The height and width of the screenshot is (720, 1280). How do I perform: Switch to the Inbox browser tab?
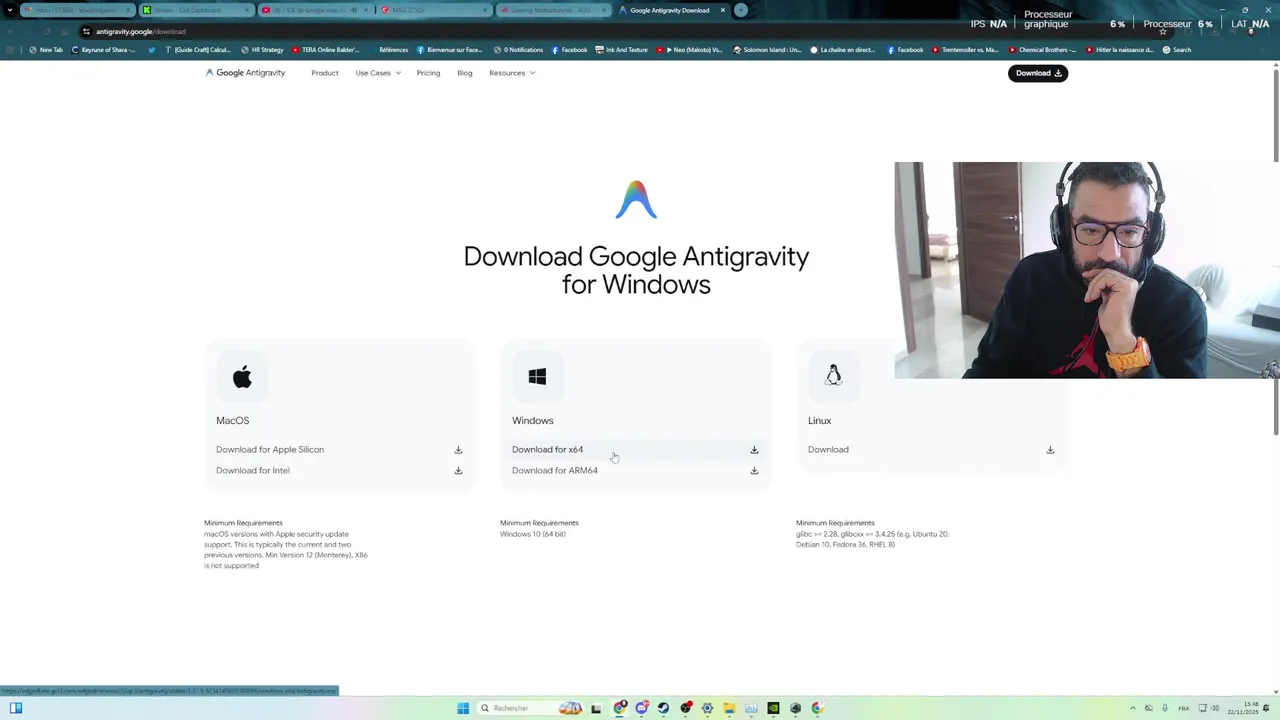click(76, 10)
